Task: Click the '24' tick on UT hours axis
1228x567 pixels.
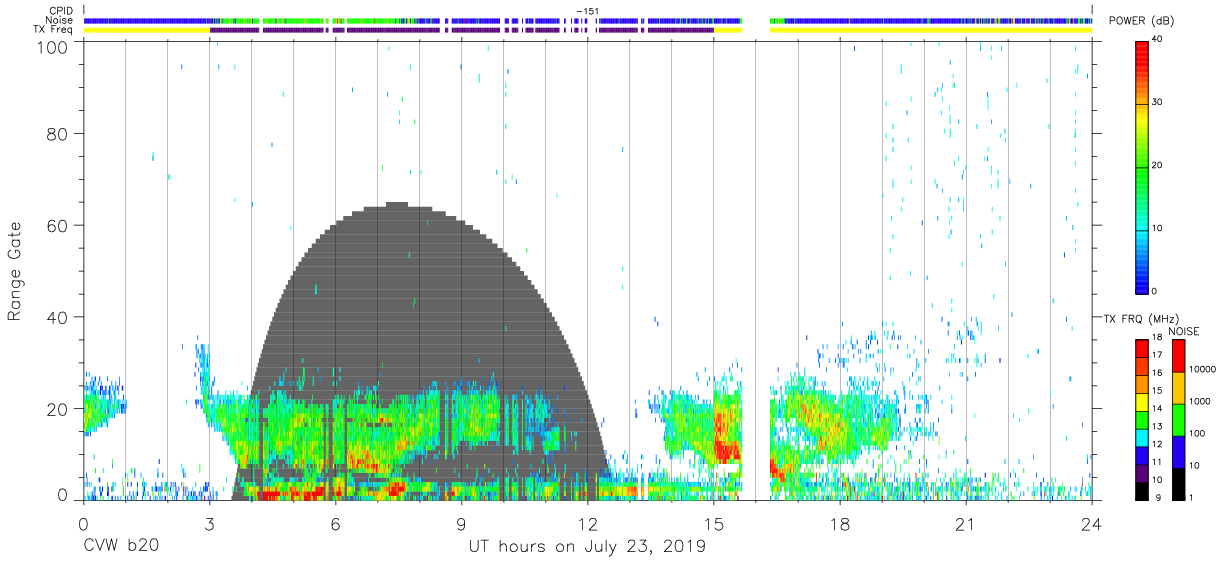Action: (x=1091, y=524)
